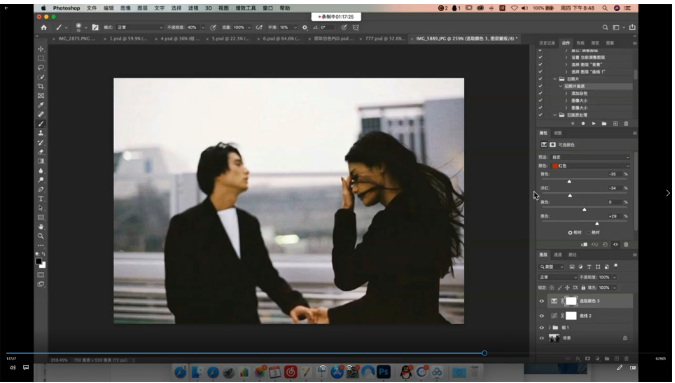Select the Zoom tool

(x=41, y=236)
